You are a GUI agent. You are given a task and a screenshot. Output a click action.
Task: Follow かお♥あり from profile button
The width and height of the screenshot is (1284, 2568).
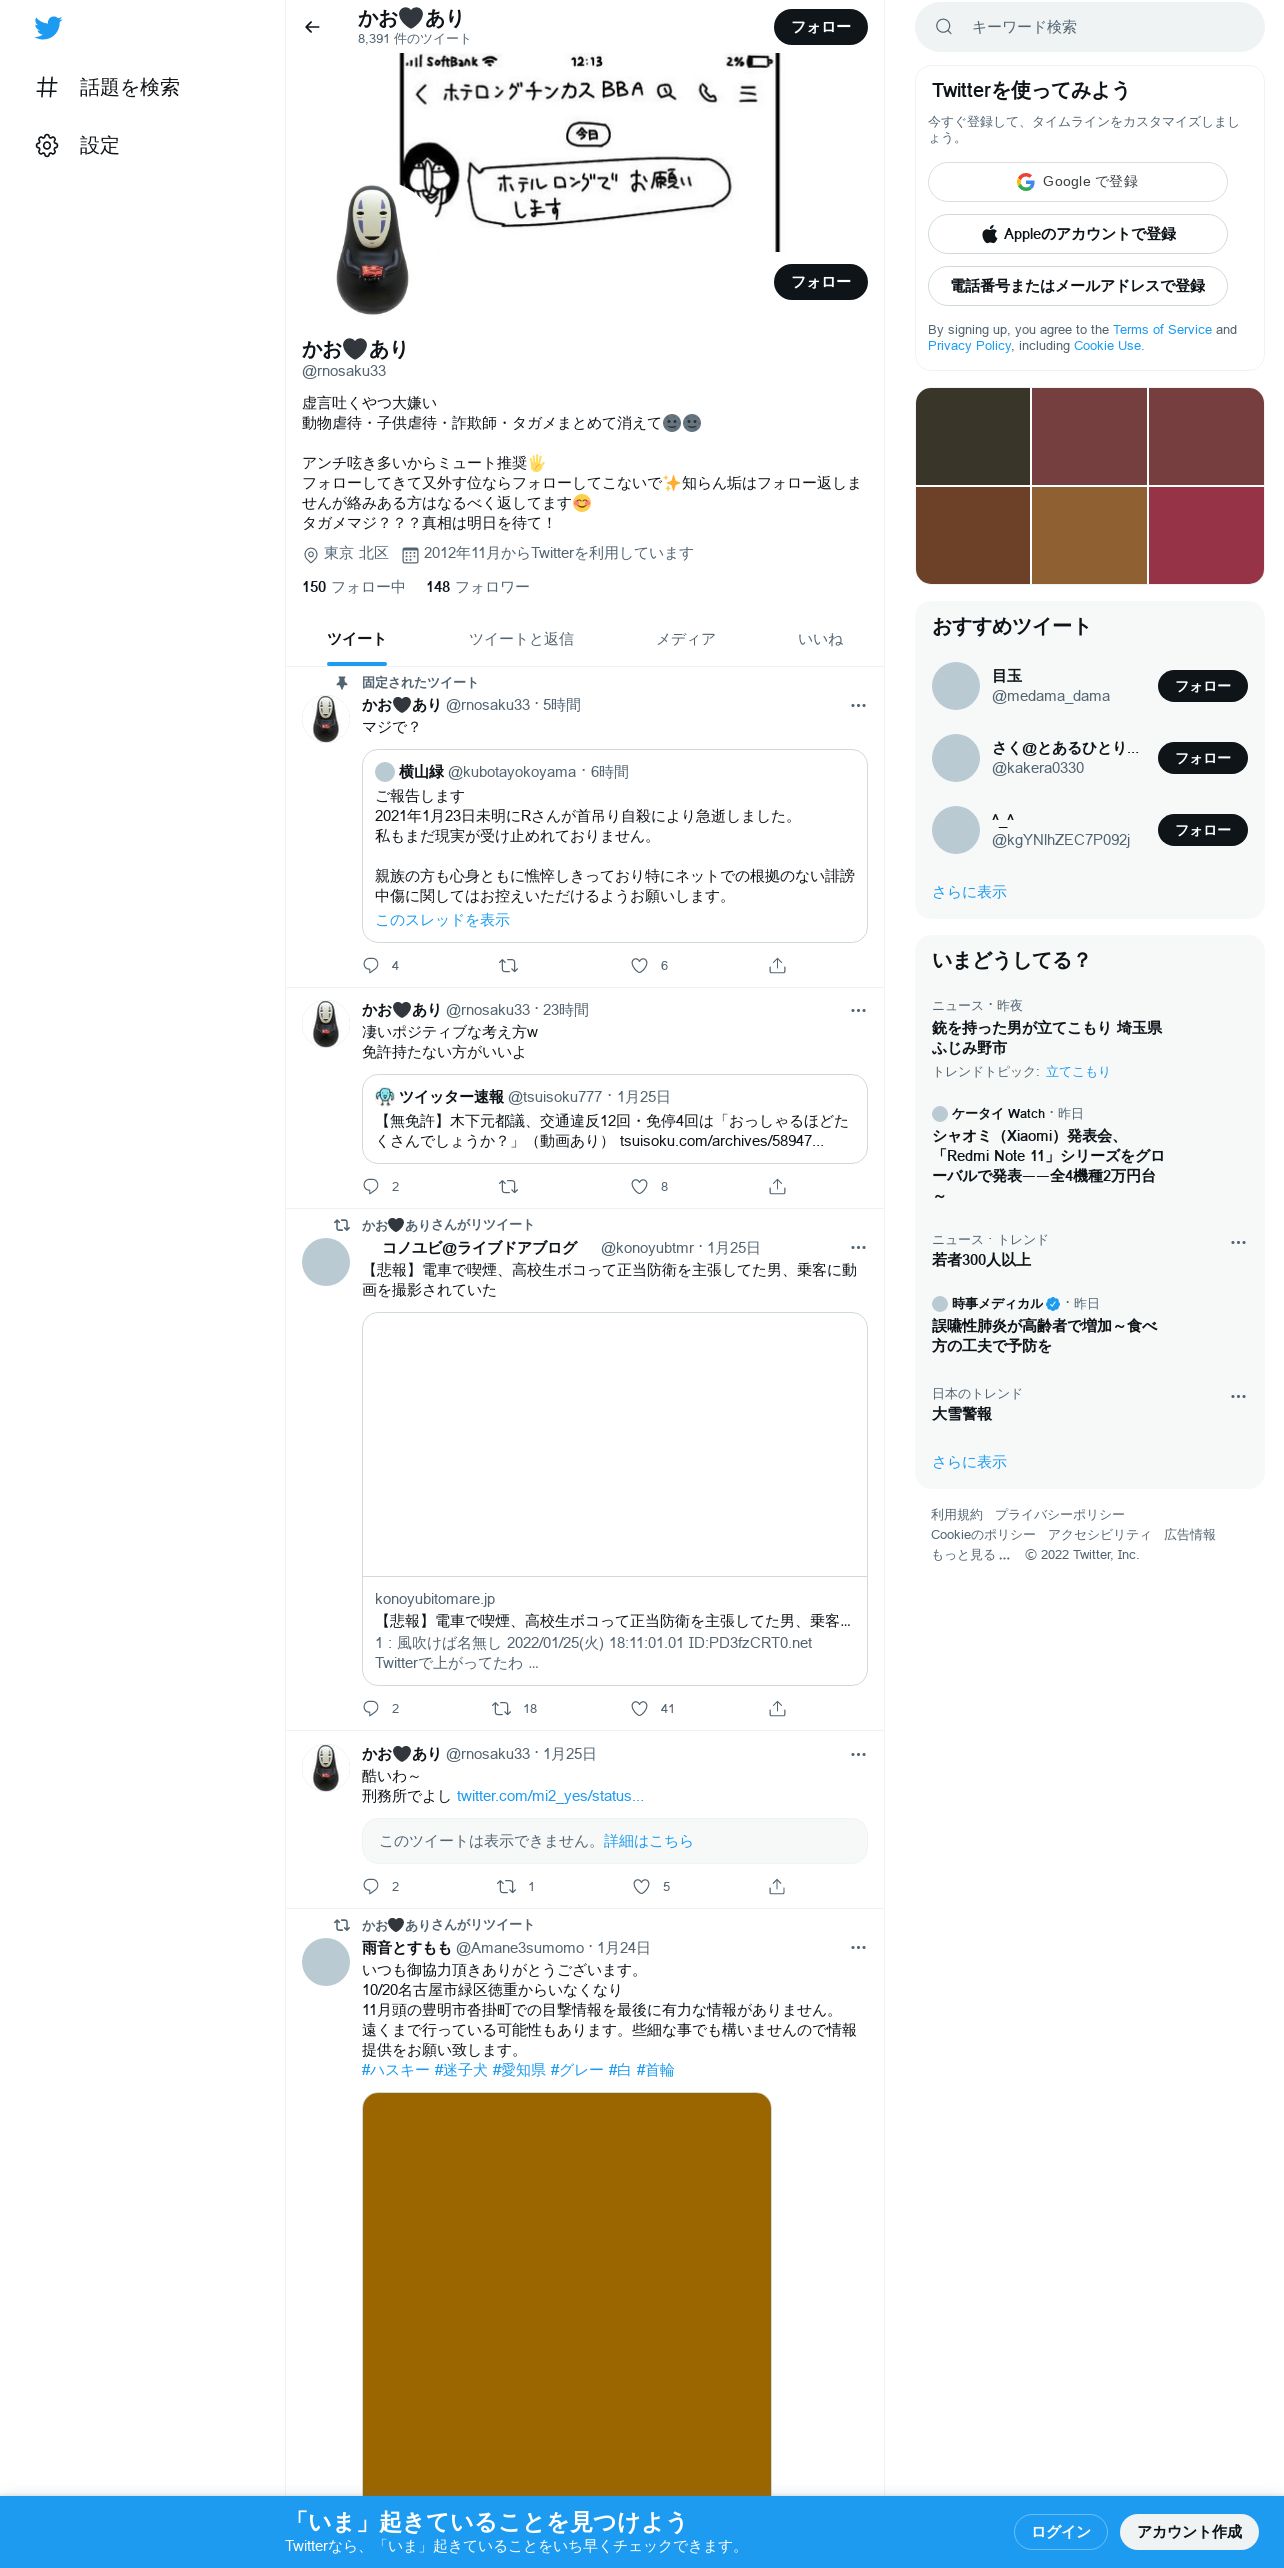point(821,282)
